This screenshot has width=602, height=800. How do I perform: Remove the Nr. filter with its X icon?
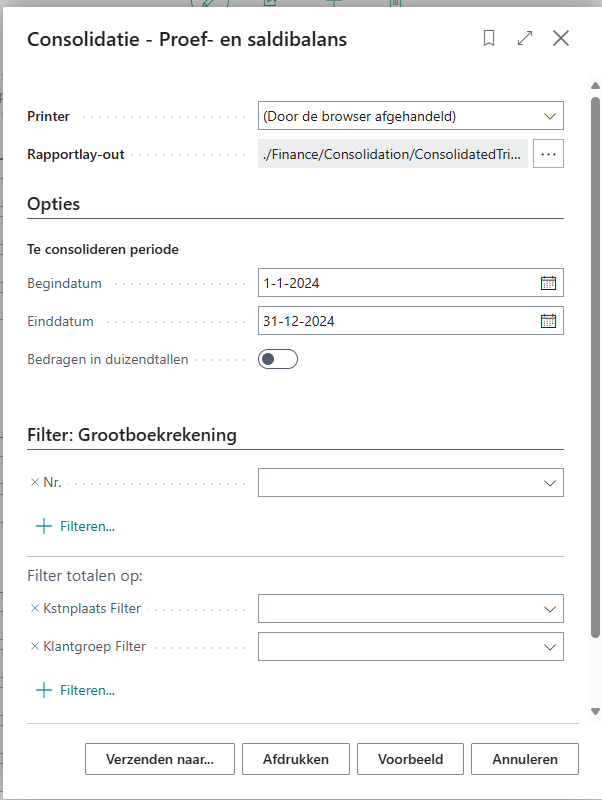(x=35, y=482)
